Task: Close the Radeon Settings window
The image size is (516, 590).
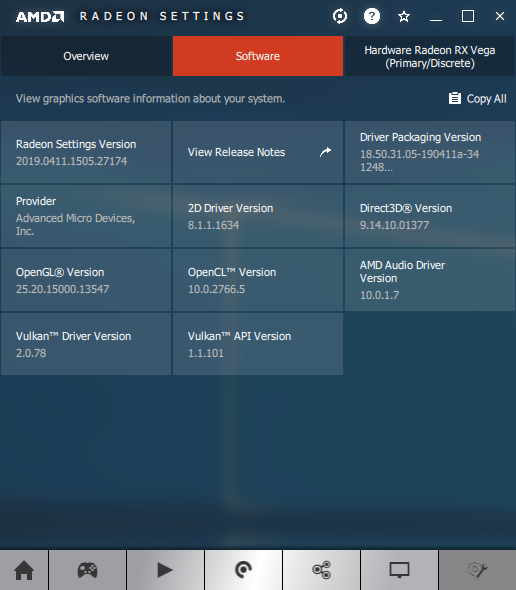Action: pos(500,16)
